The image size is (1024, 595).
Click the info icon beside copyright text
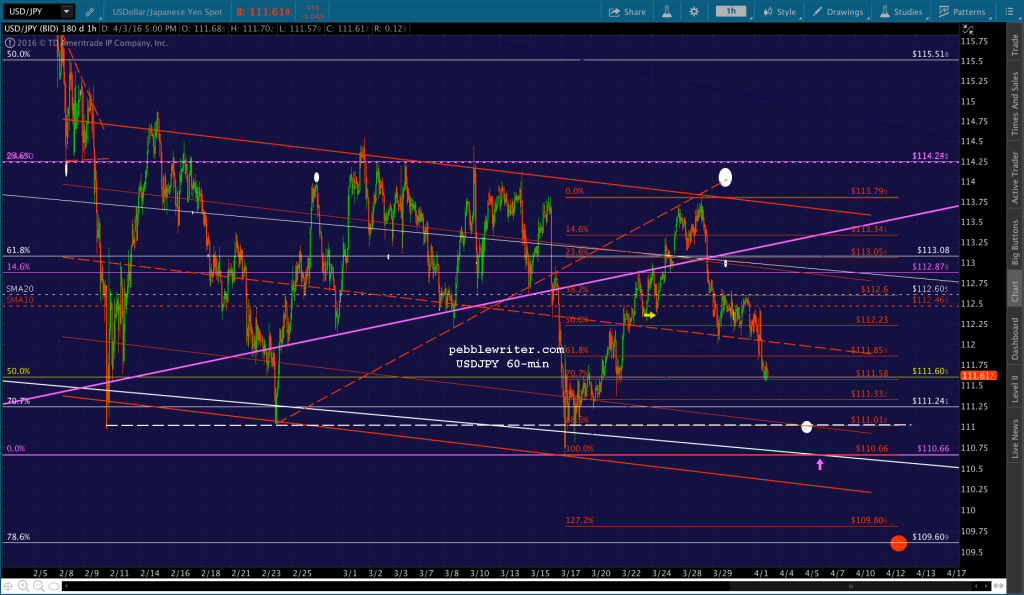pos(10,43)
